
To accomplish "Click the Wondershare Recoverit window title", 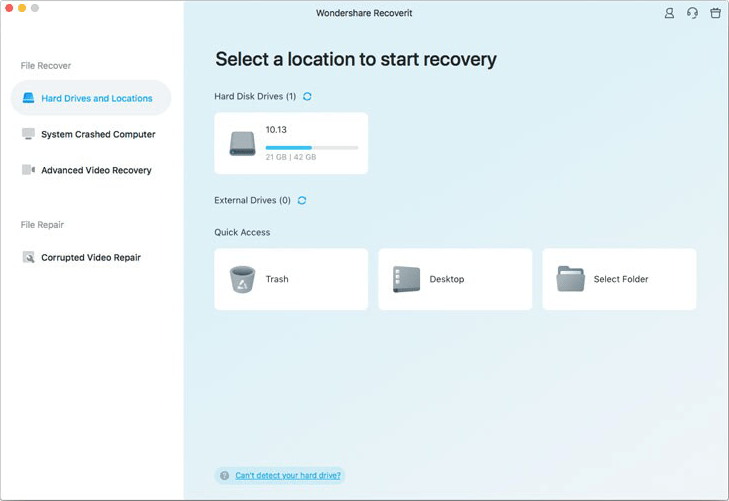I will 364,13.
